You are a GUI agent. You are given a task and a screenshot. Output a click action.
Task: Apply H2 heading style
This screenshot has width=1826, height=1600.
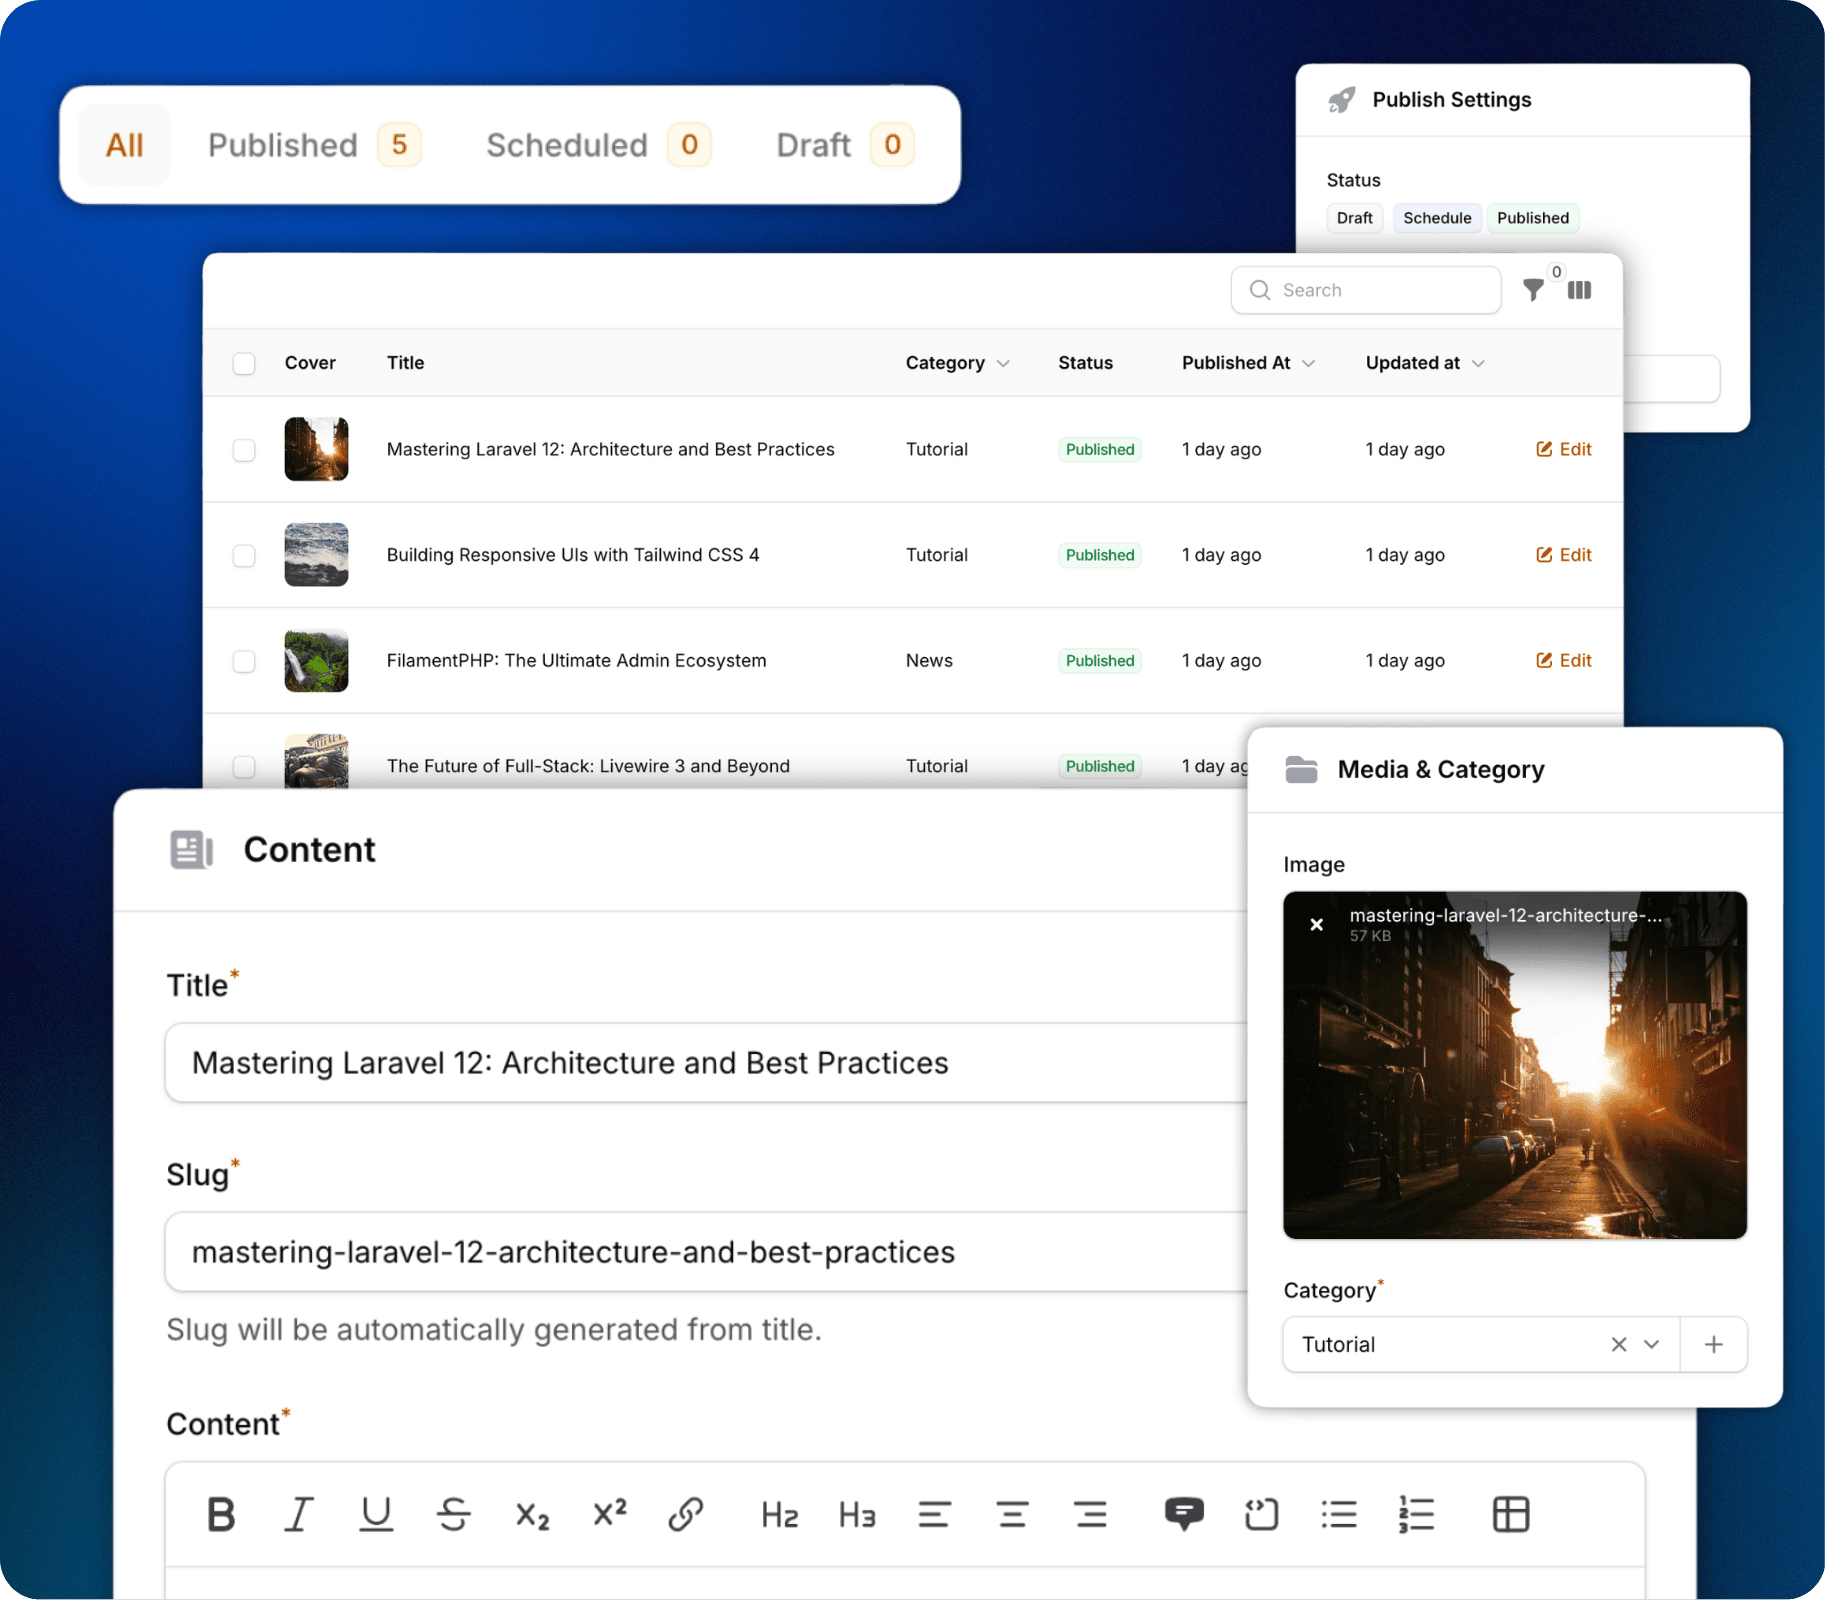[779, 1515]
